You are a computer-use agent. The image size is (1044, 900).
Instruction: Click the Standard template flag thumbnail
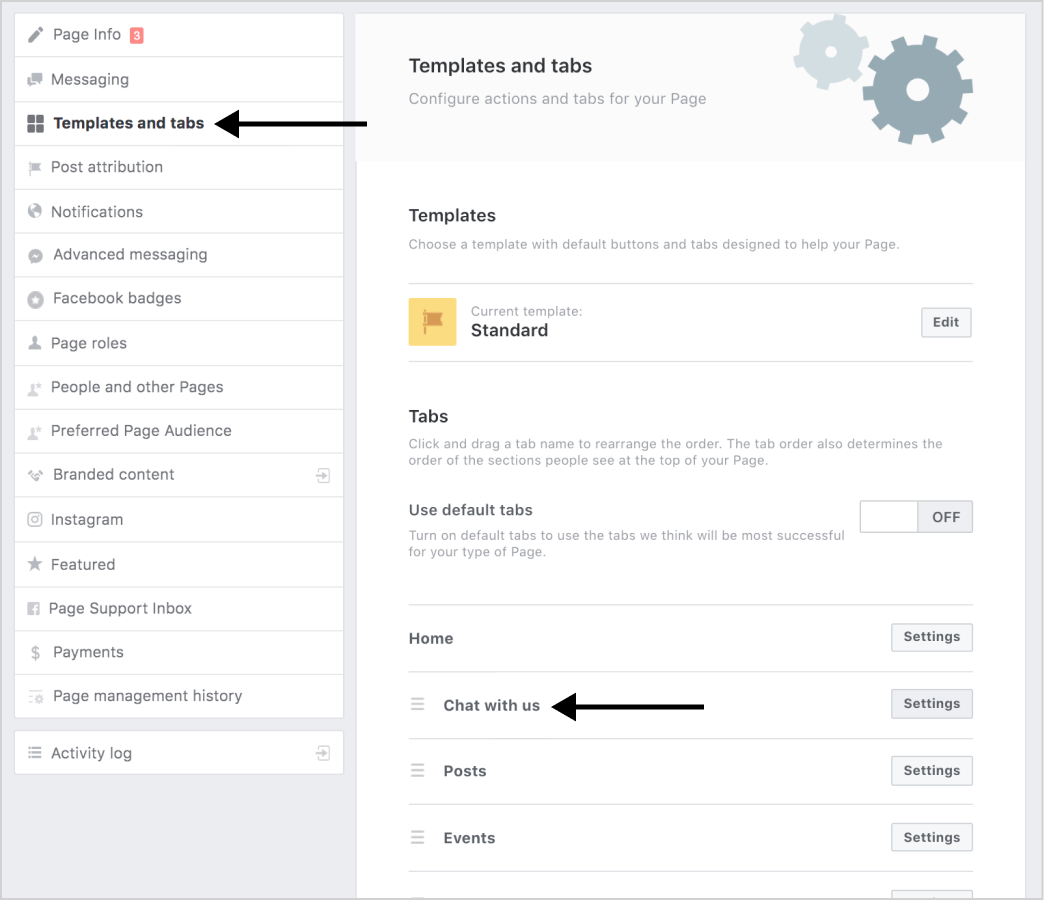[x=432, y=322]
